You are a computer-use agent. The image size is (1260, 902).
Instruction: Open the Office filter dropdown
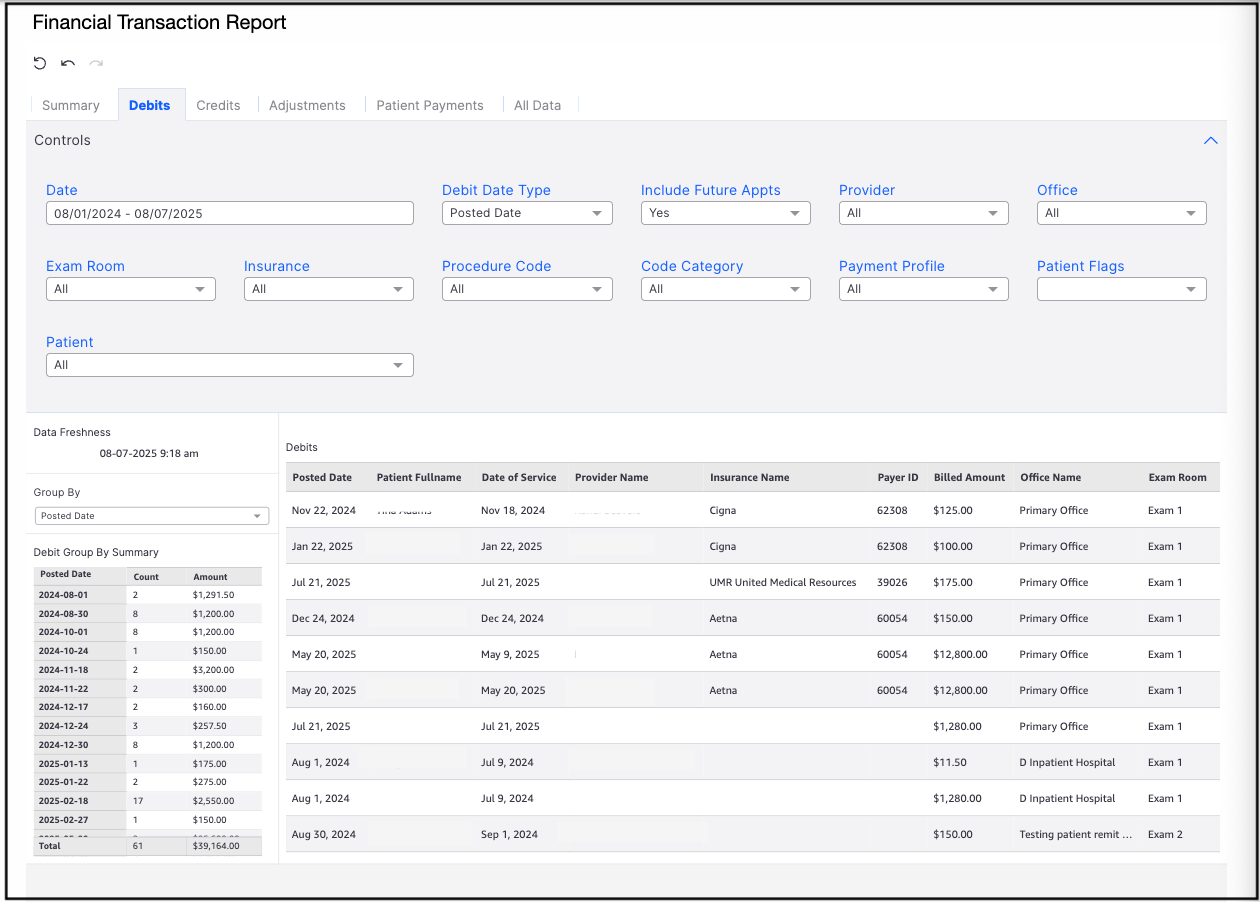[1121, 213]
